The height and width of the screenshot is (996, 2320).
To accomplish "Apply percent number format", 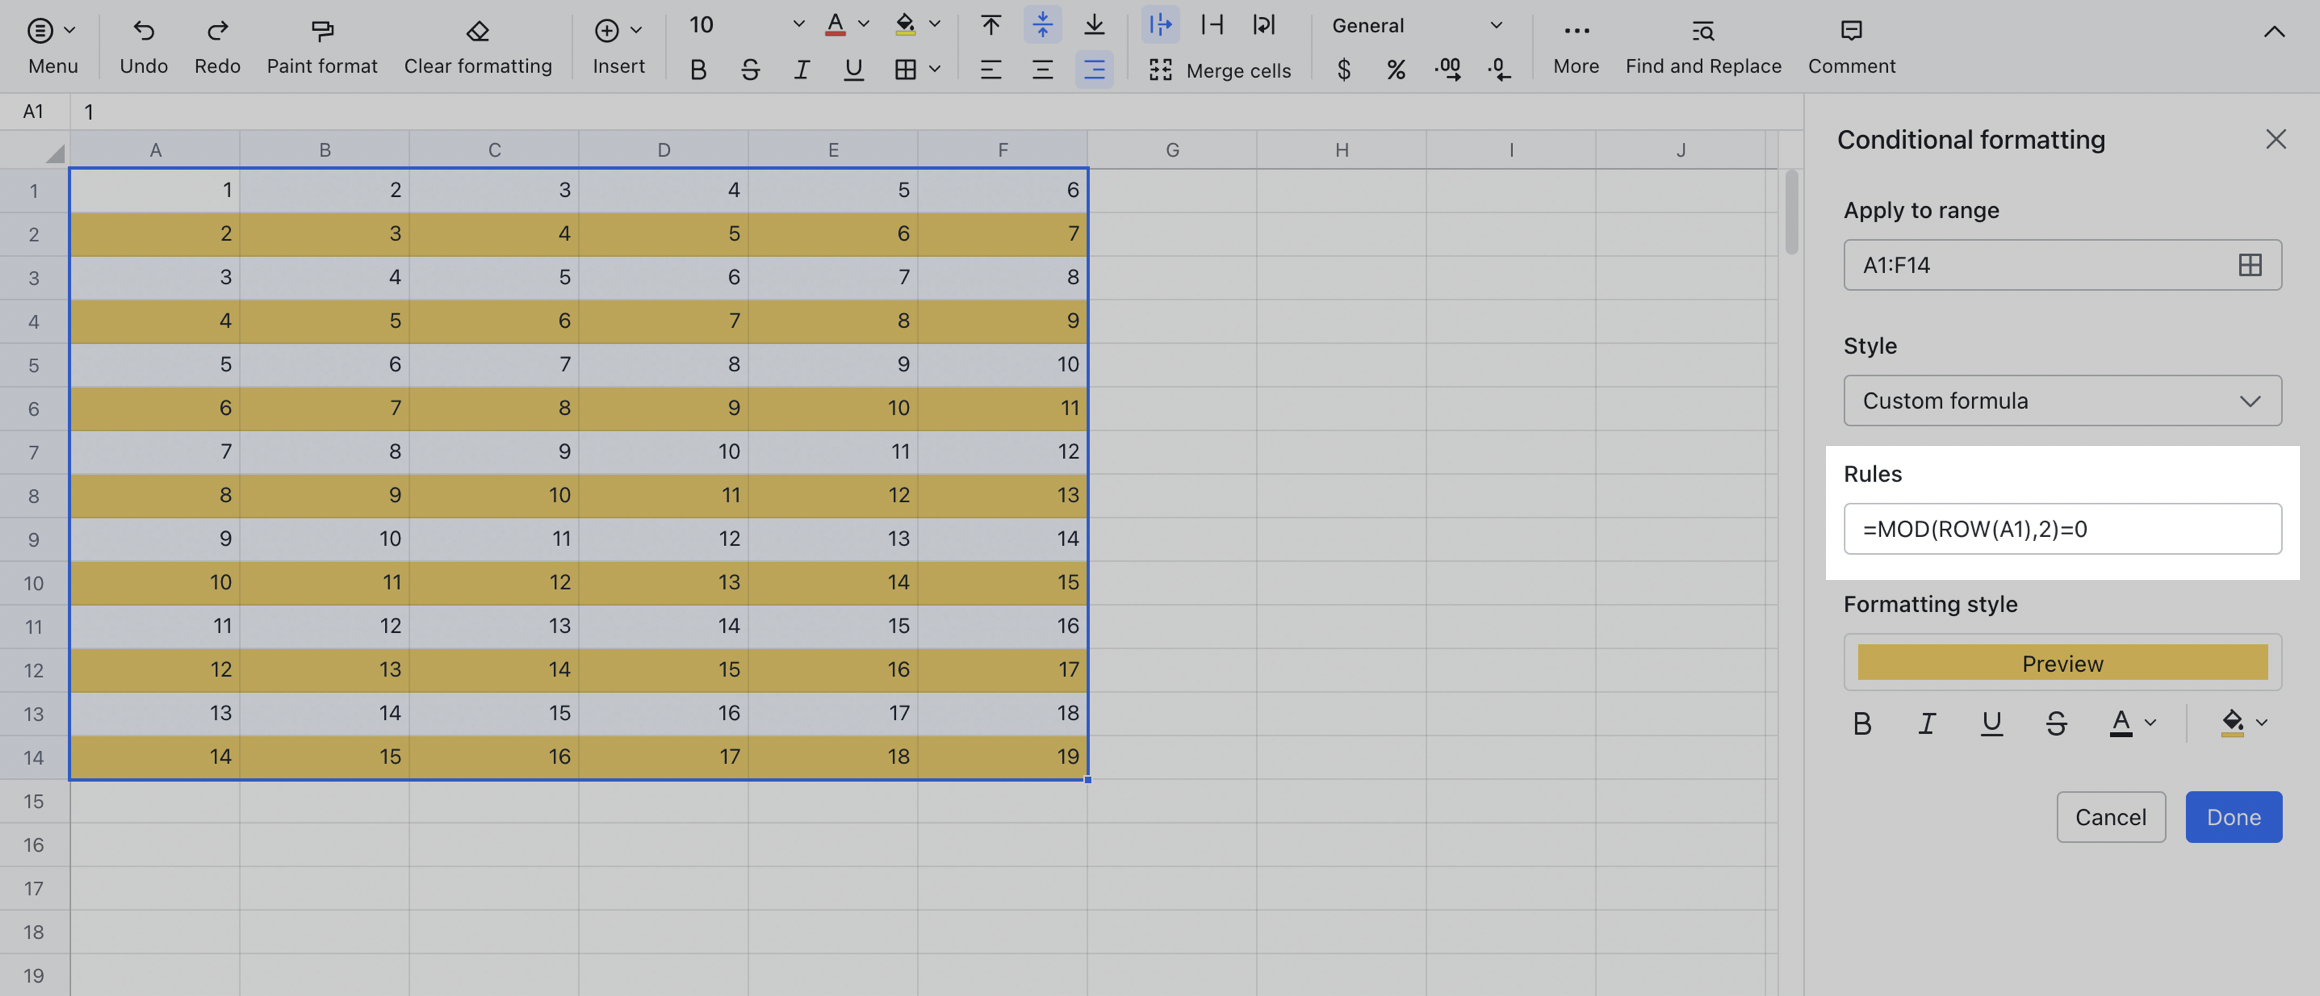I will pyautogui.click(x=1396, y=70).
